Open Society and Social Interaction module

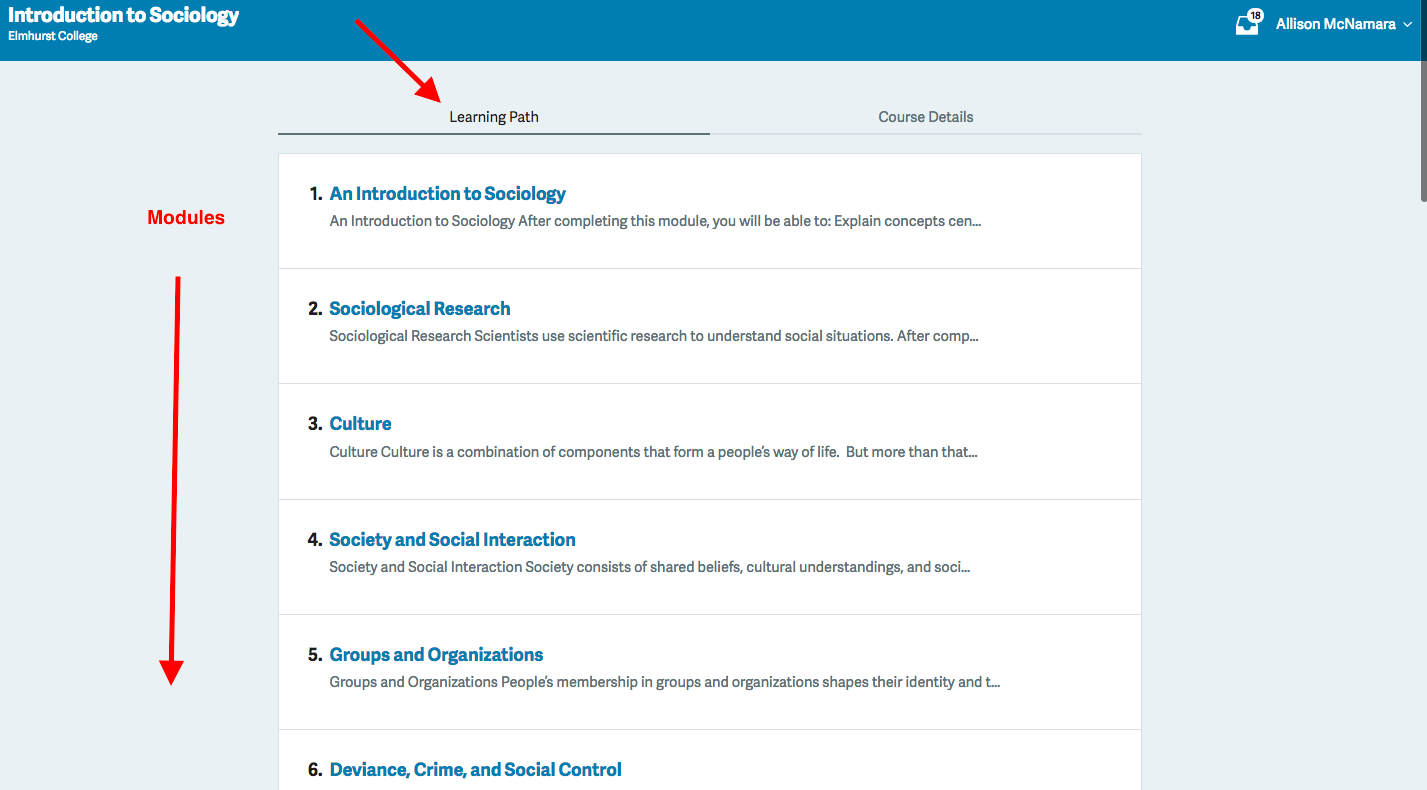point(452,540)
